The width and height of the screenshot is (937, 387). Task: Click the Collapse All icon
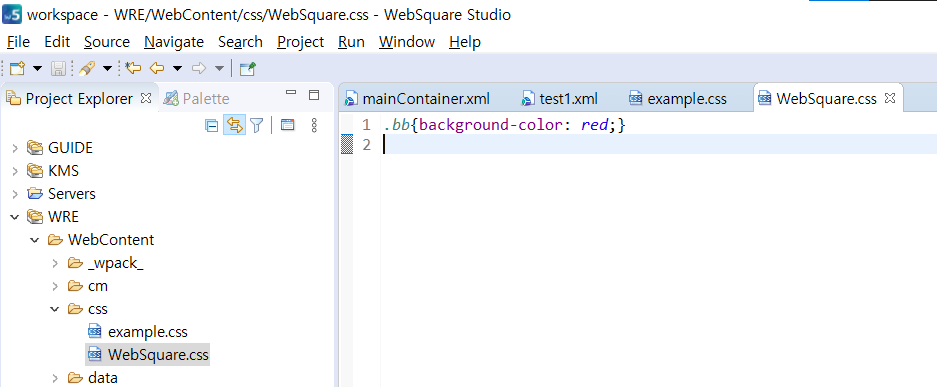coord(212,125)
